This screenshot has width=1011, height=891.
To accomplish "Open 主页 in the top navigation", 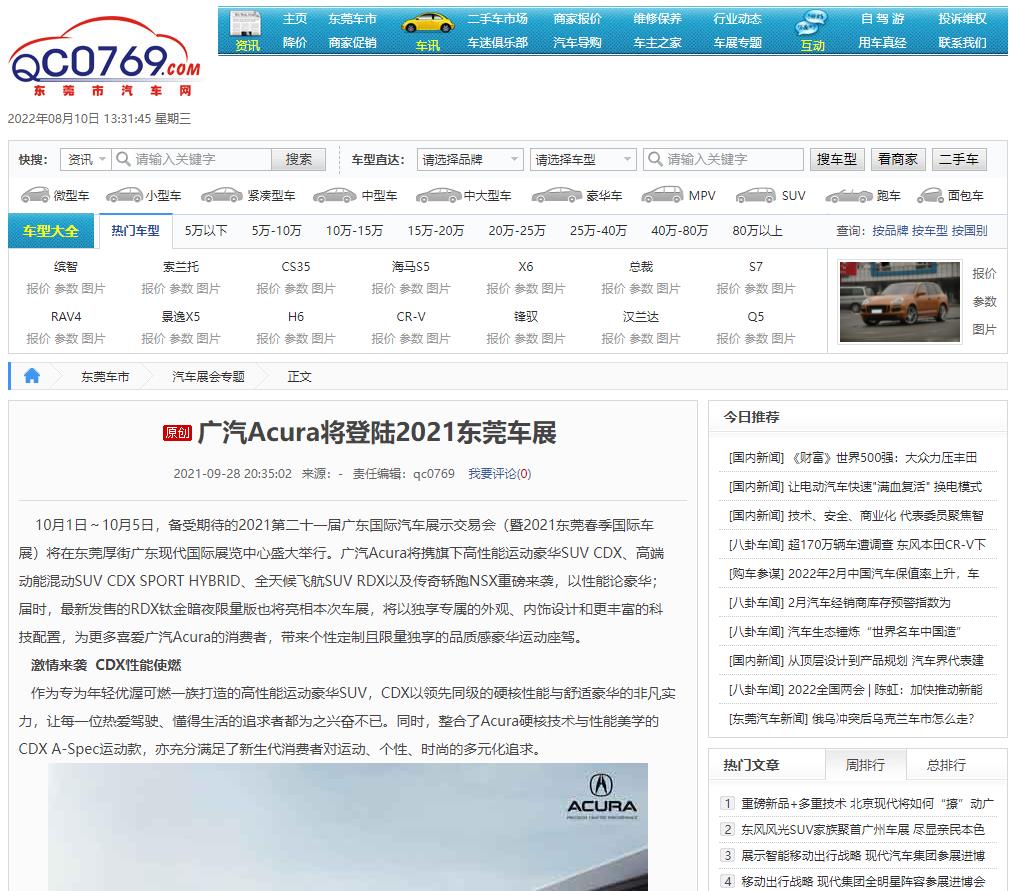I will [x=295, y=19].
